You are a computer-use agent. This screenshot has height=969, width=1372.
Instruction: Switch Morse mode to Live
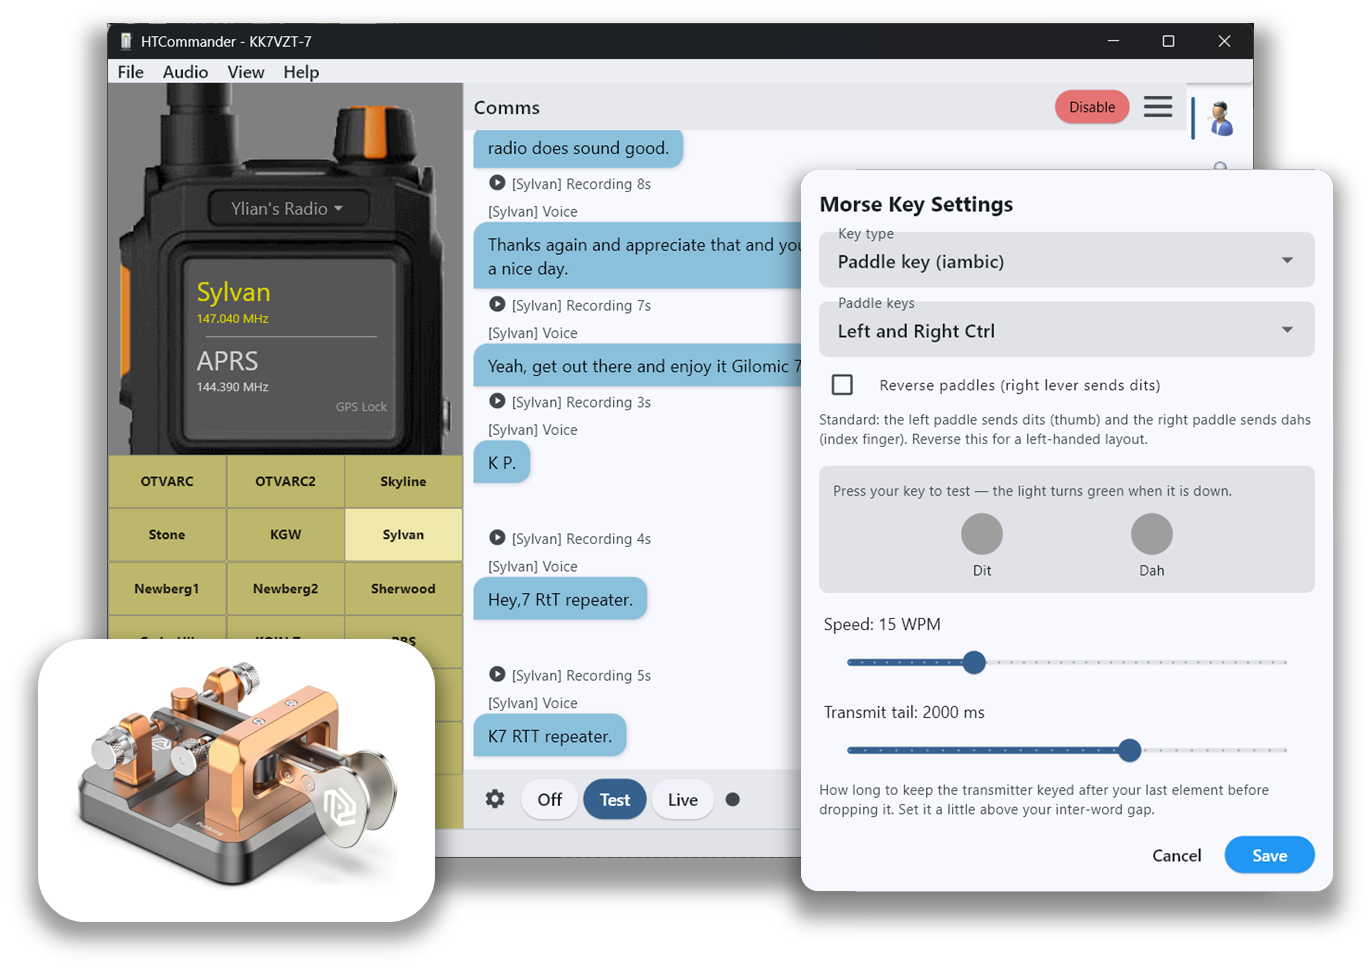click(x=683, y=799)
